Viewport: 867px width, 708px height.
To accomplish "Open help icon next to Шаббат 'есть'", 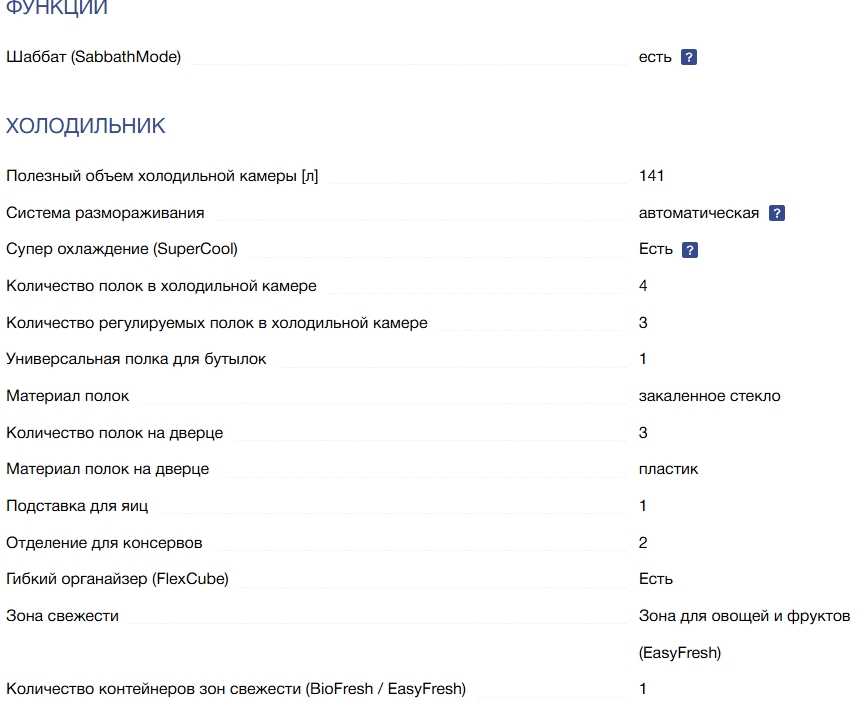I will (x=688, y=57).
